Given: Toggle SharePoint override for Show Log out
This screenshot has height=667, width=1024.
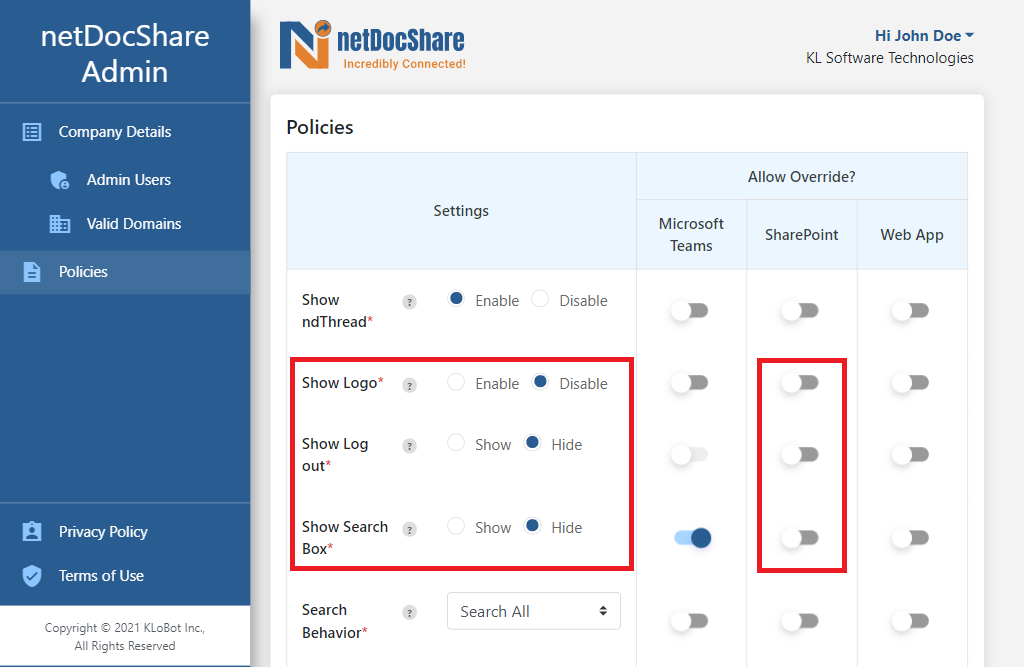Looking at the screenshot, I should coord(800,454).
